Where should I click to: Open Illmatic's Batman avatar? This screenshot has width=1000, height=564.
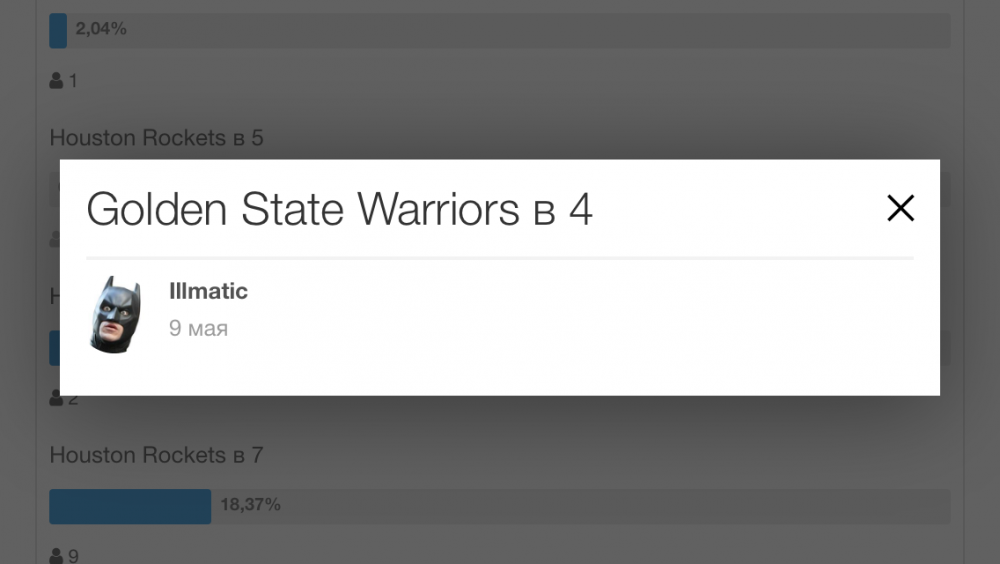(x=115, y=314)
